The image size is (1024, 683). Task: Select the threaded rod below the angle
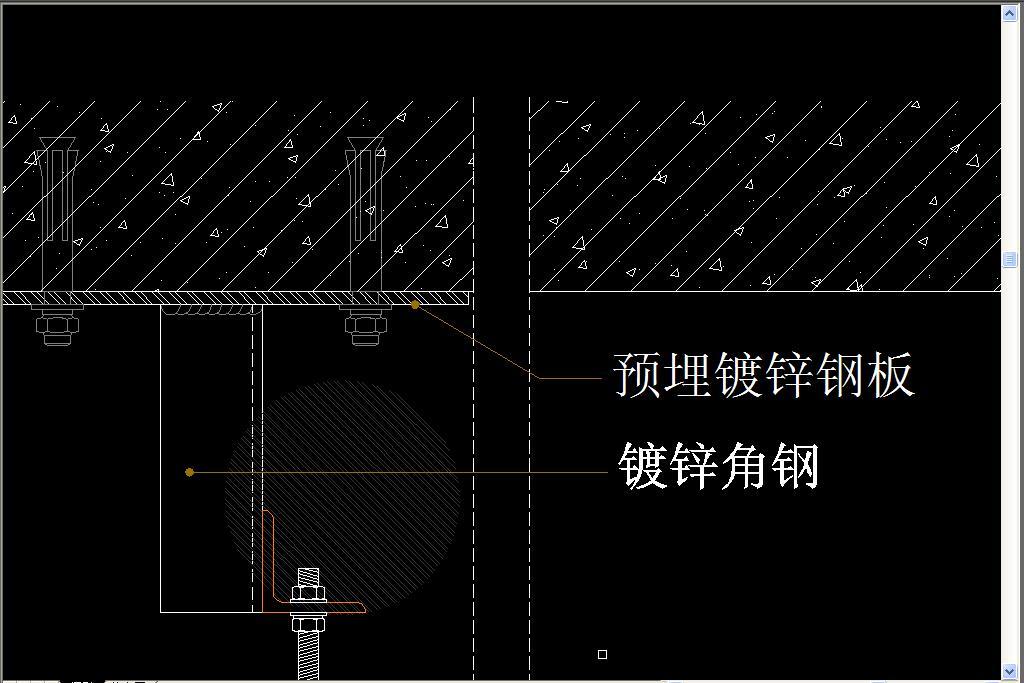pyautogui.click(x=308, y=650)
